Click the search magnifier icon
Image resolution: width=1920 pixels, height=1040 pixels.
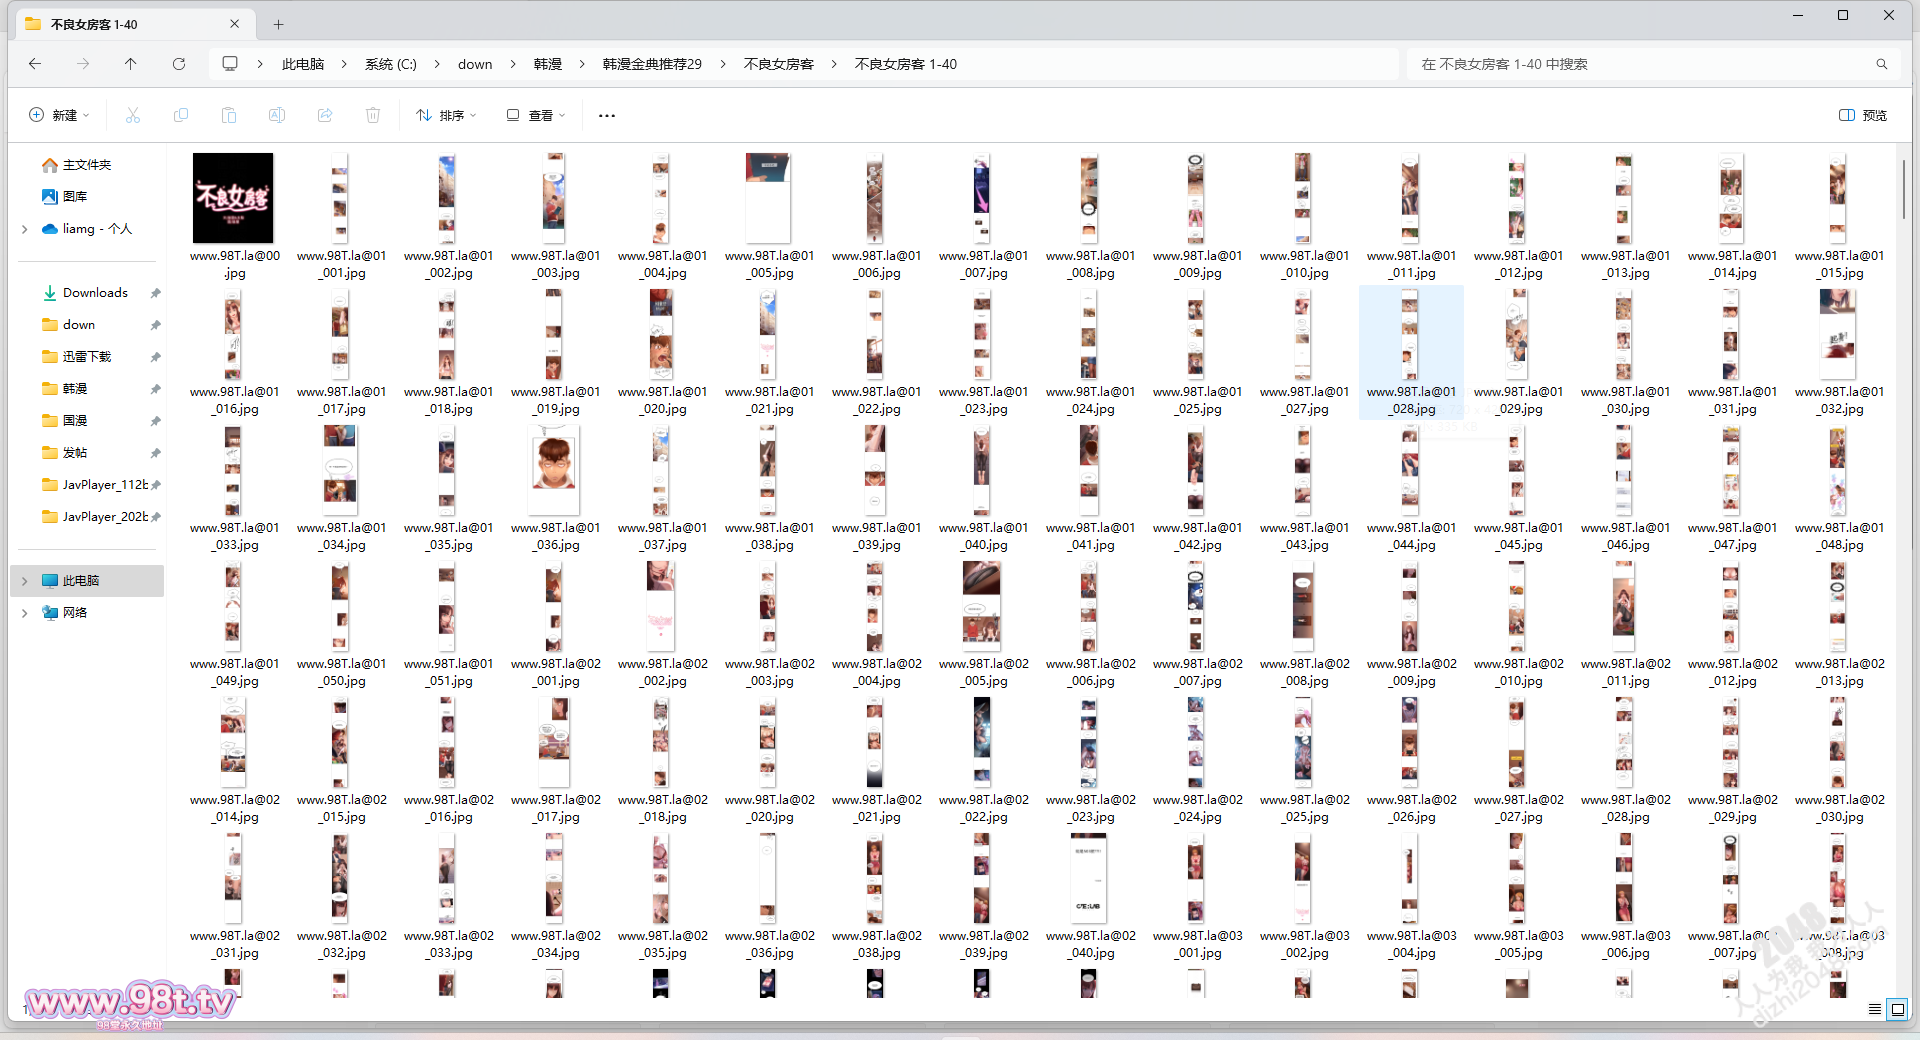1881,63
